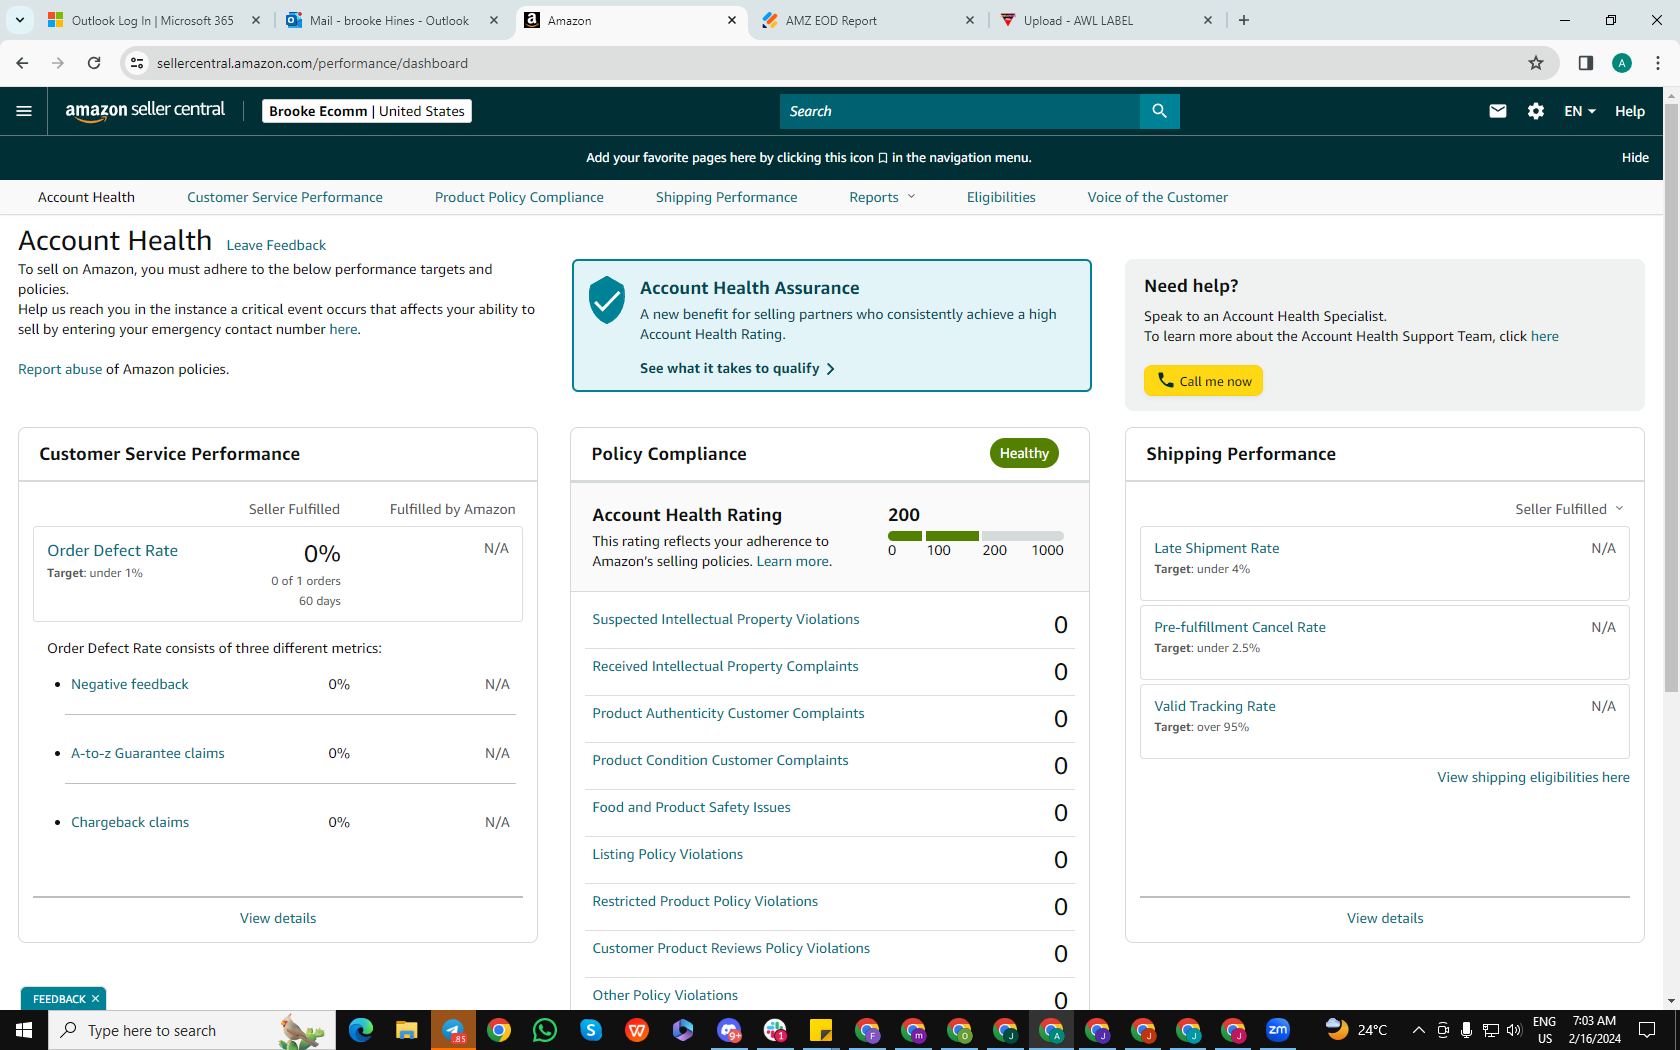
Task: Click the search magnifier button
Action: [1159, 111]
